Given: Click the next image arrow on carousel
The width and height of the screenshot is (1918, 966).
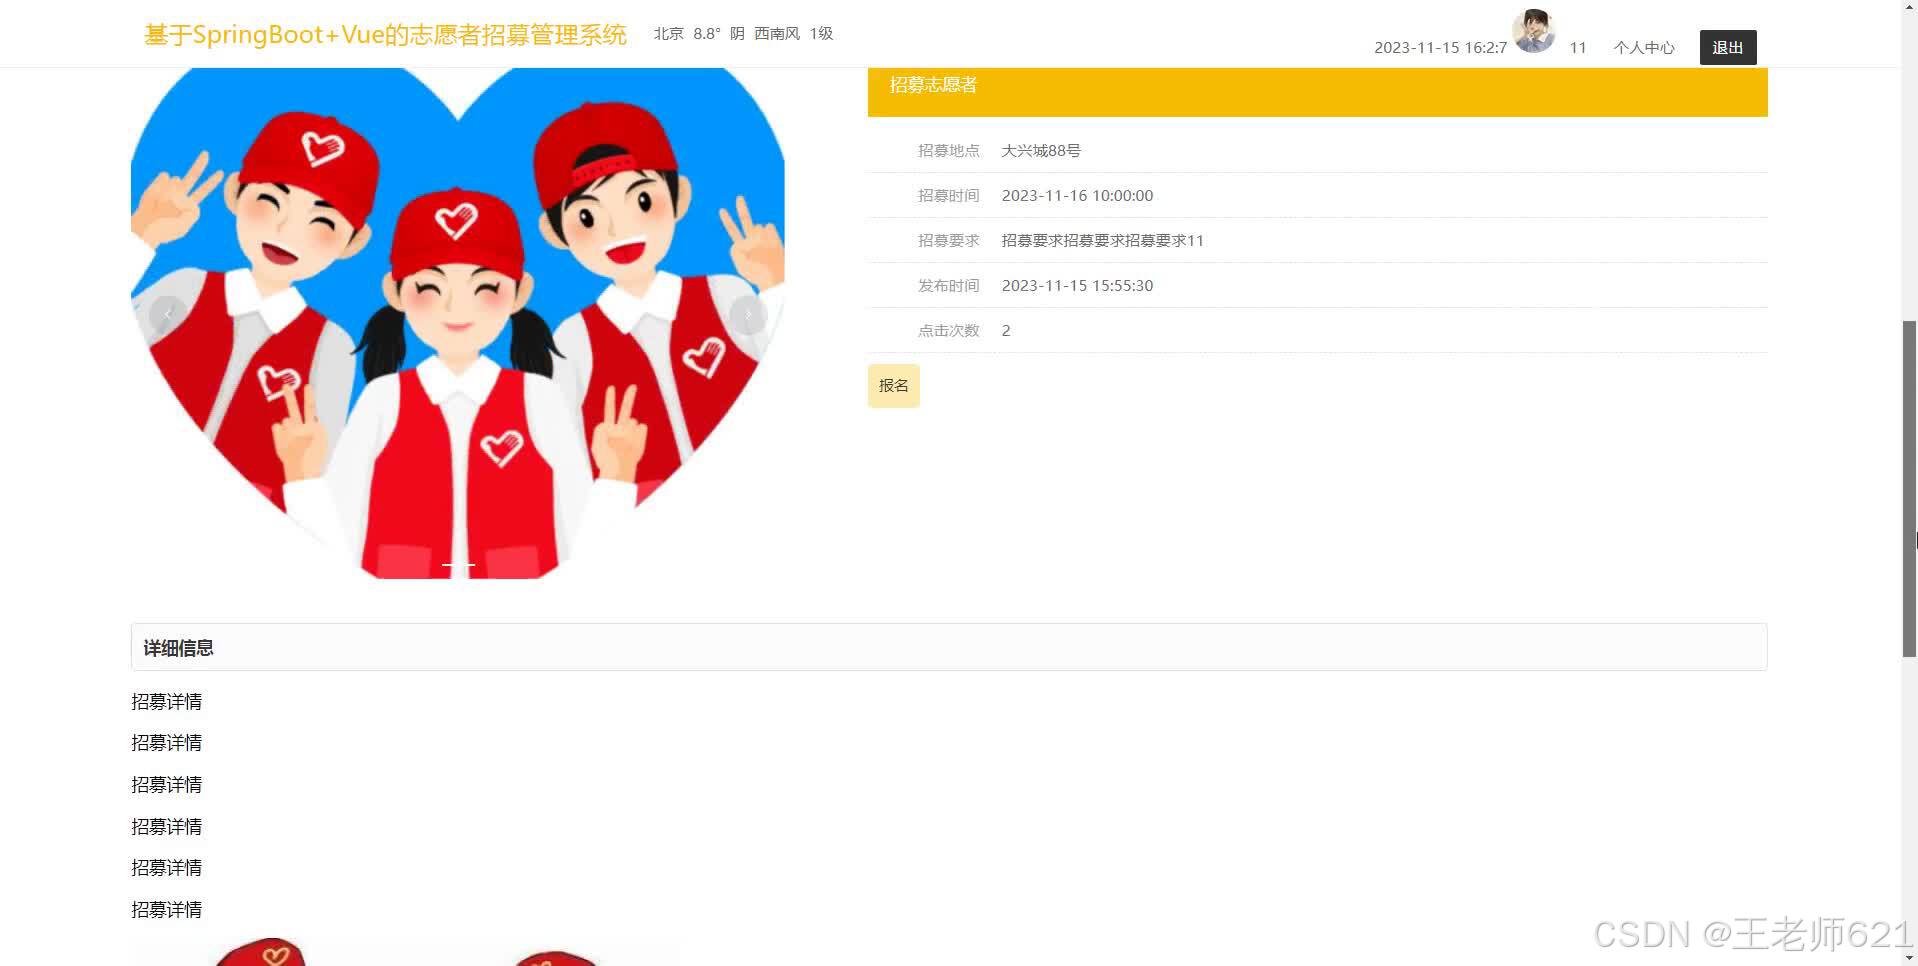Looking at the screenshot, I should pos(748,315).
